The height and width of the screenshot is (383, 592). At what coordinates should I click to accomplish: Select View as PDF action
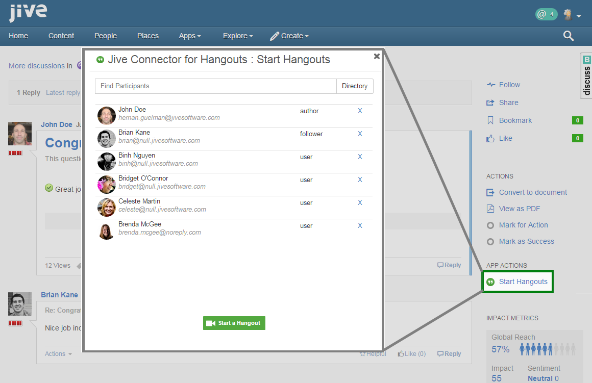coord(513,208)
